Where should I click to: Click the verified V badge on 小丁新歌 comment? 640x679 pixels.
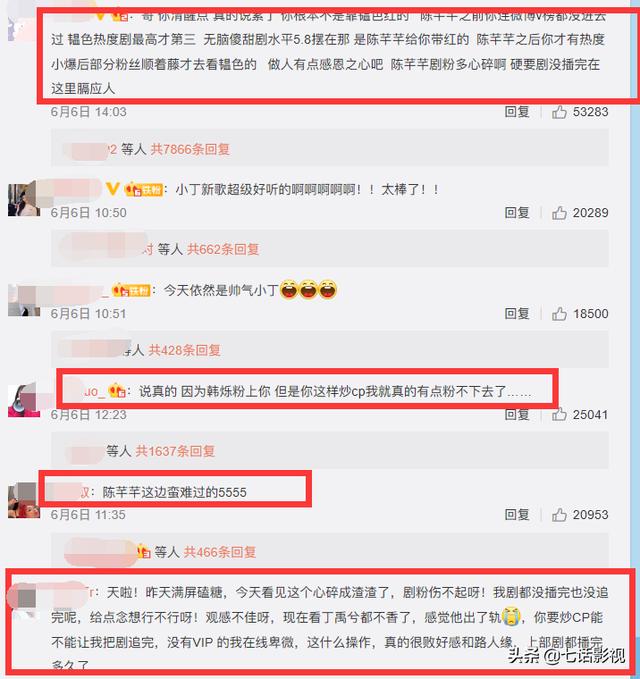(113, 189)
